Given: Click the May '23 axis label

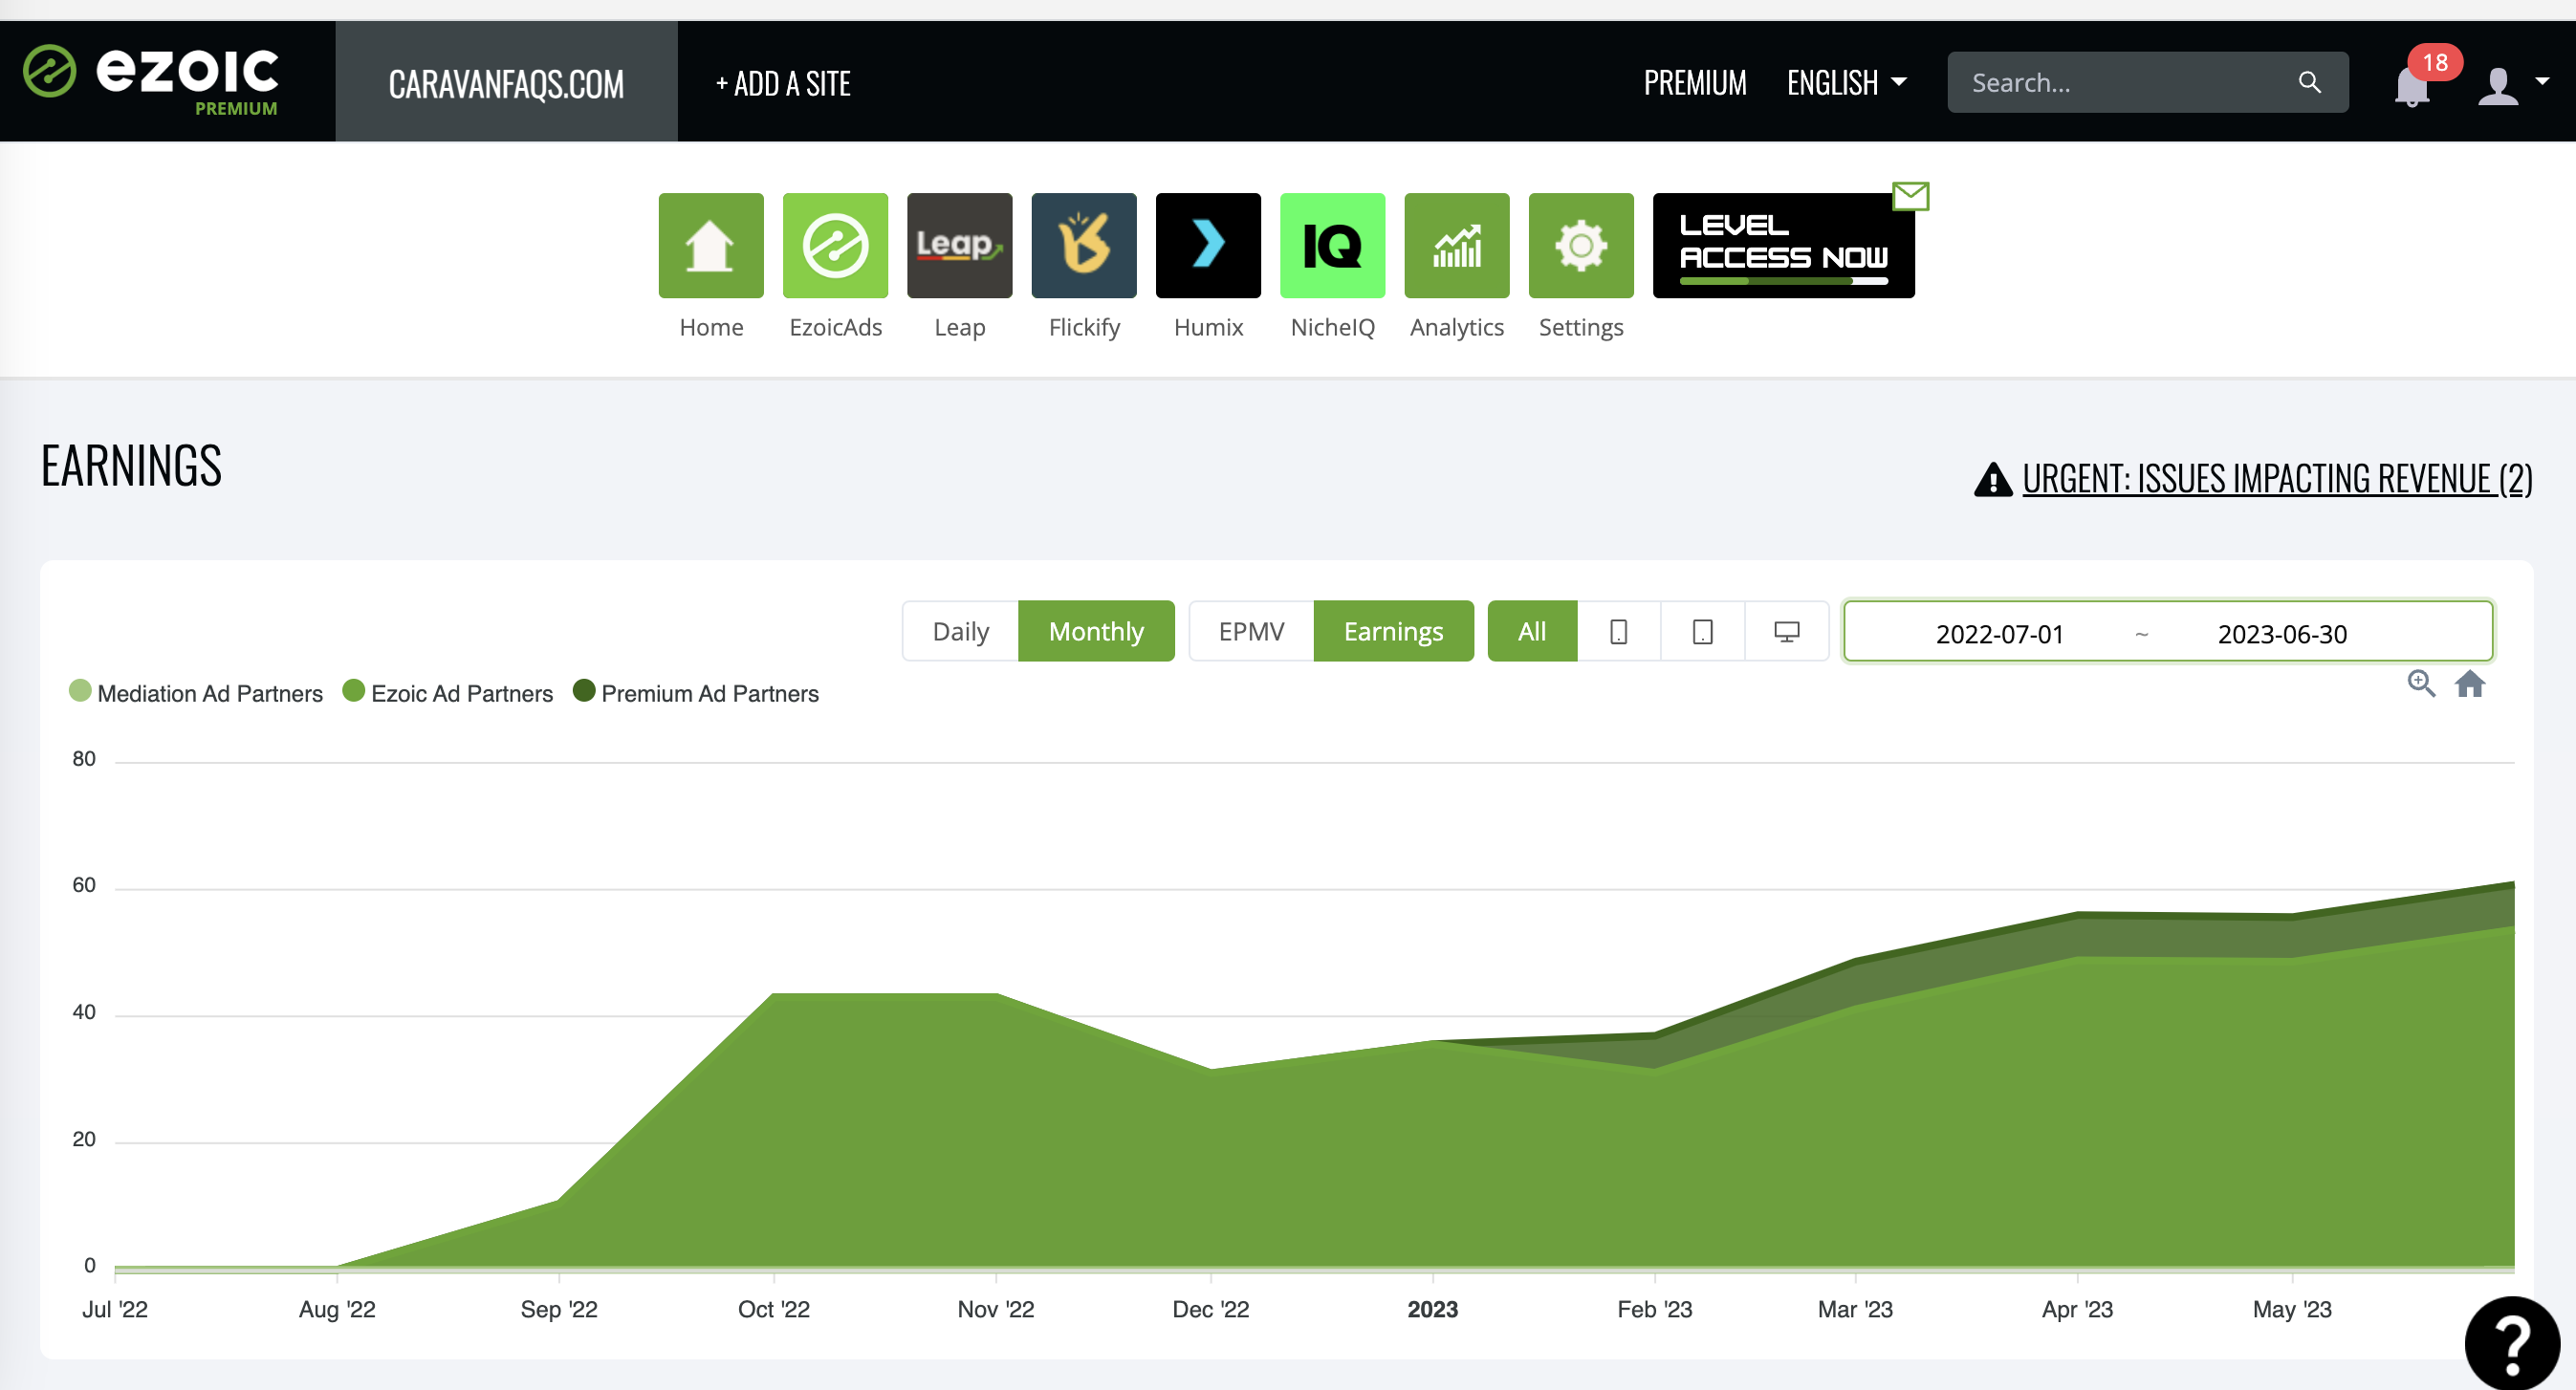Looking at the screenshot, I should coord(2291,1309).
